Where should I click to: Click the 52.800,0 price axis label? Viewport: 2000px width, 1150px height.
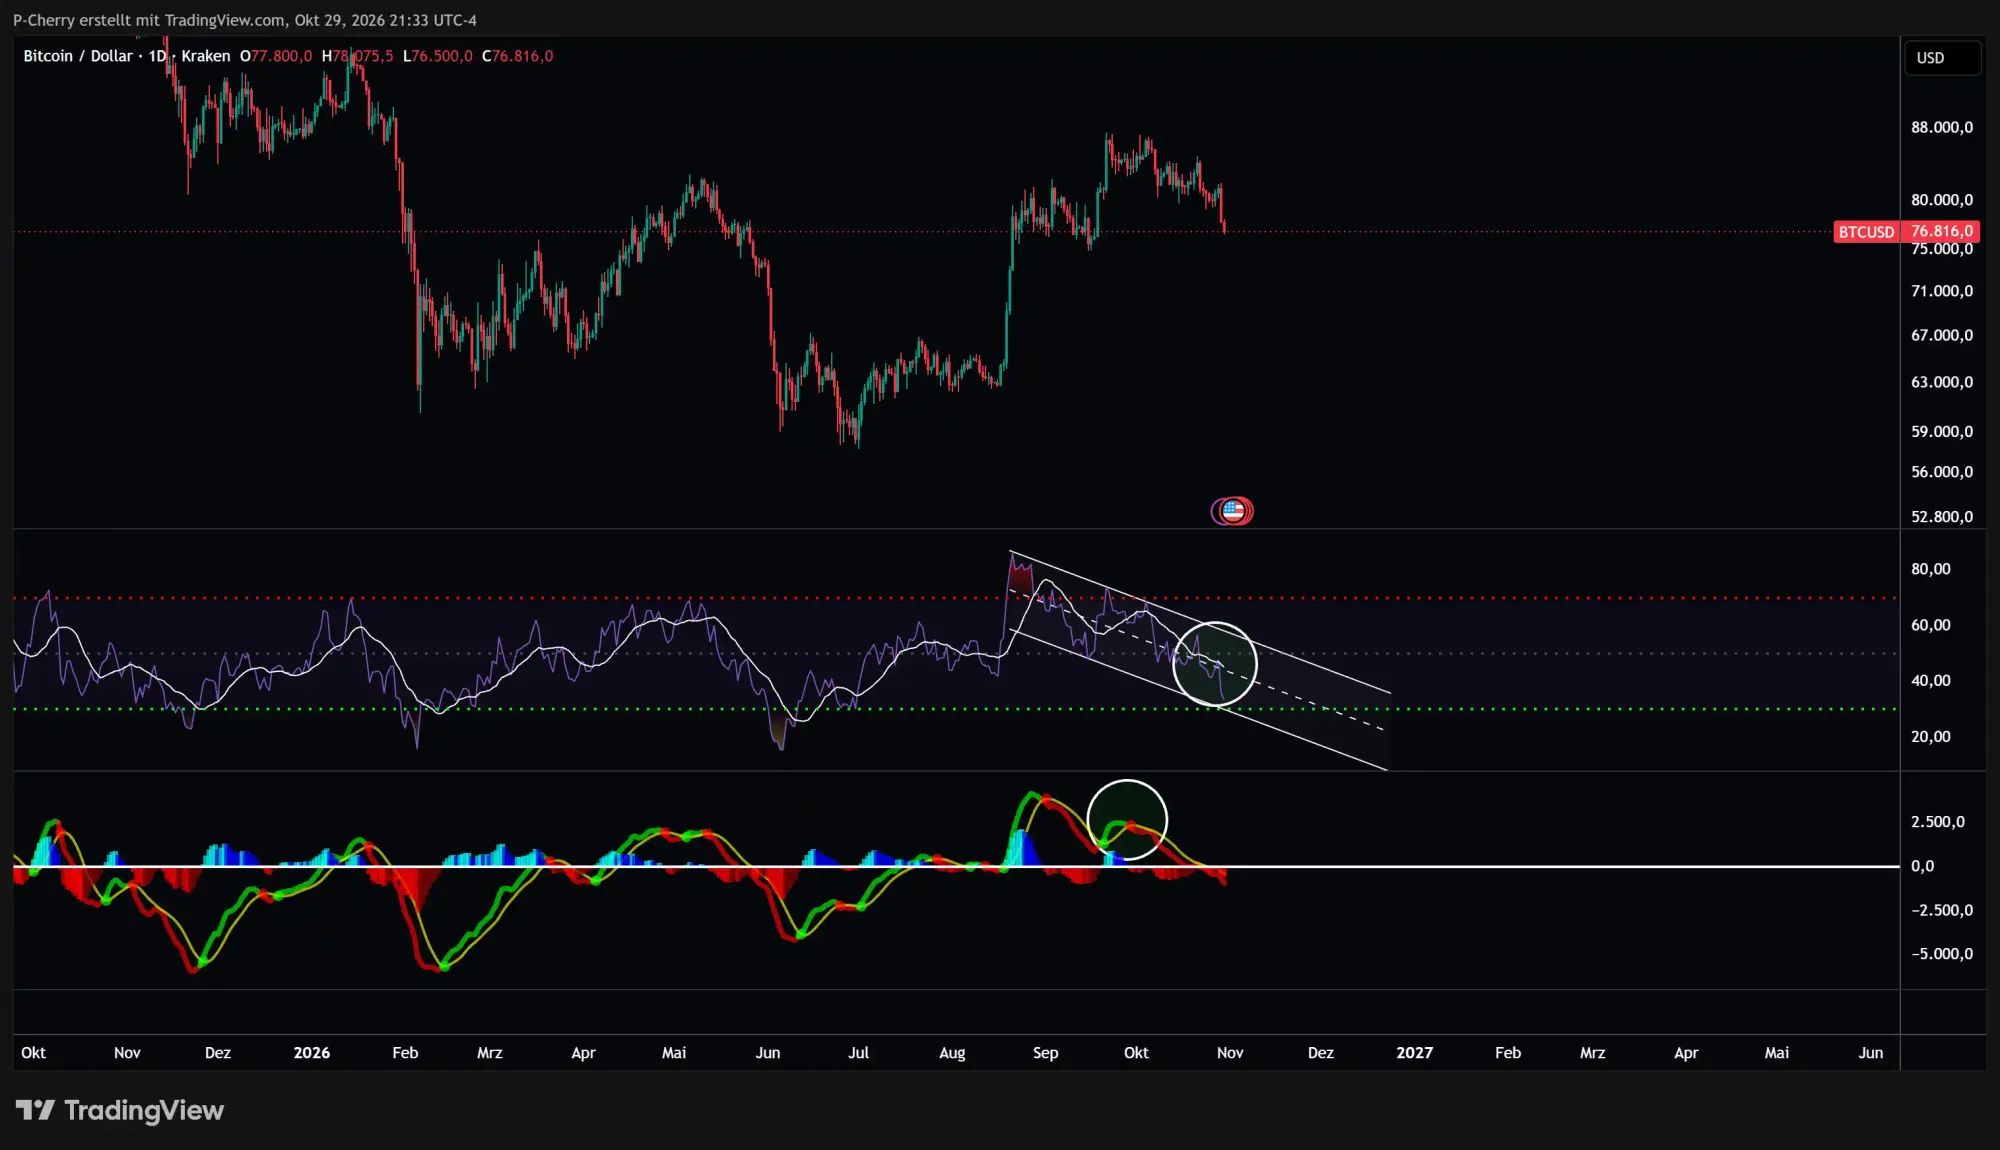click(1942, 516)
